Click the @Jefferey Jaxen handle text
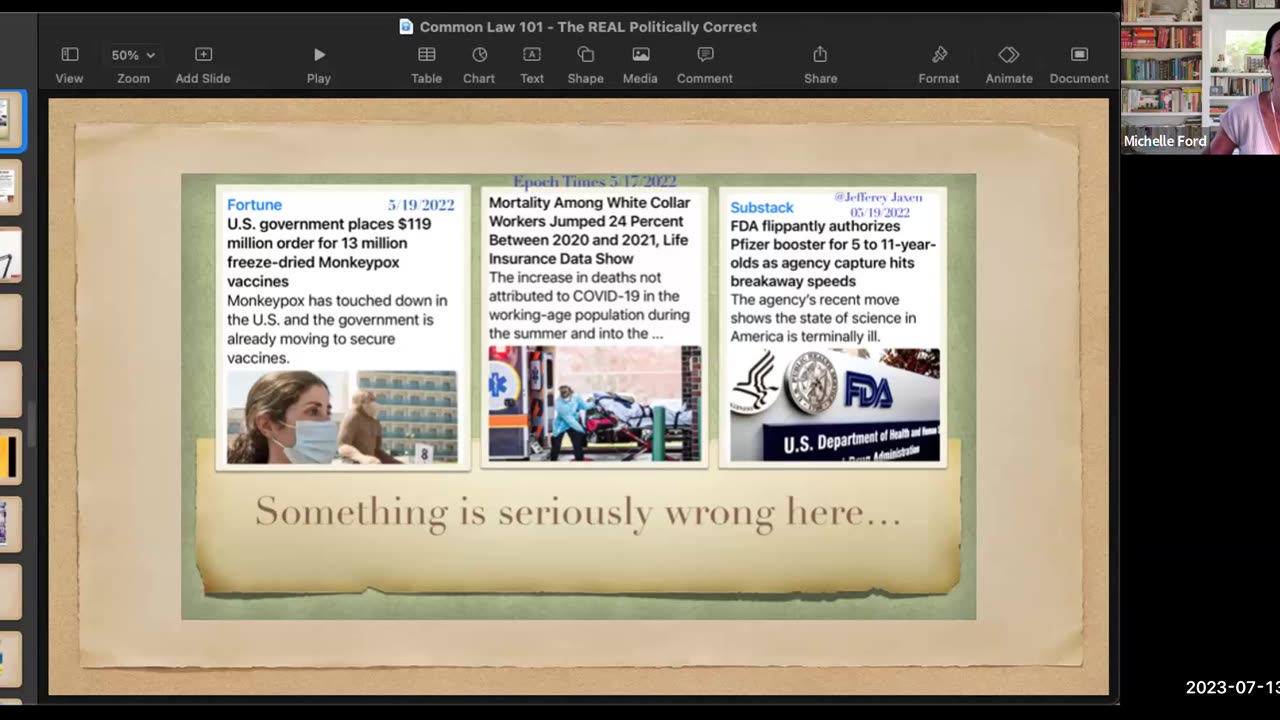Viewport: 1280px width, 720px height. pyautogui.click(x=878, y=197)
